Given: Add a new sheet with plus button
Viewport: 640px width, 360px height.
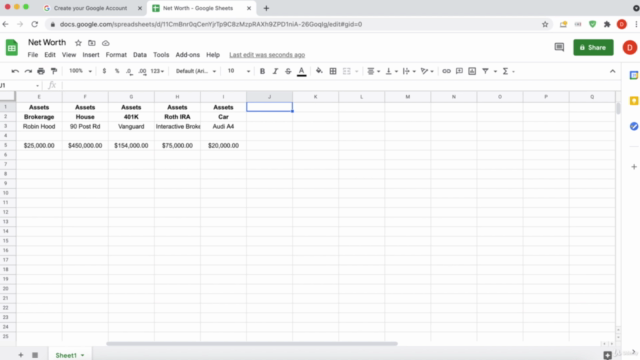Looking at the screenshot, I should click(20, 355).
